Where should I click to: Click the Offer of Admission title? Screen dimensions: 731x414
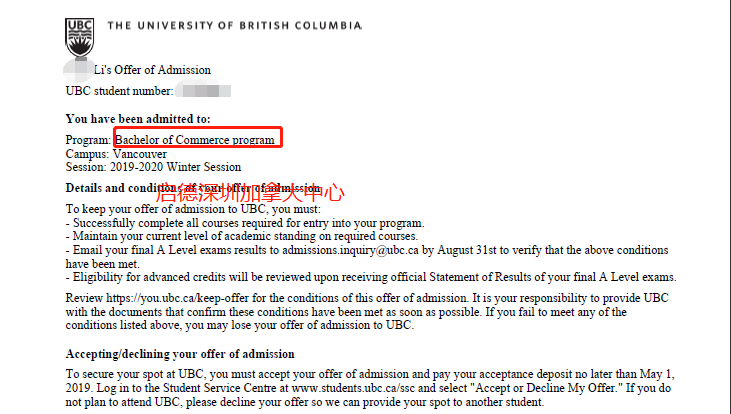point(152,70)
